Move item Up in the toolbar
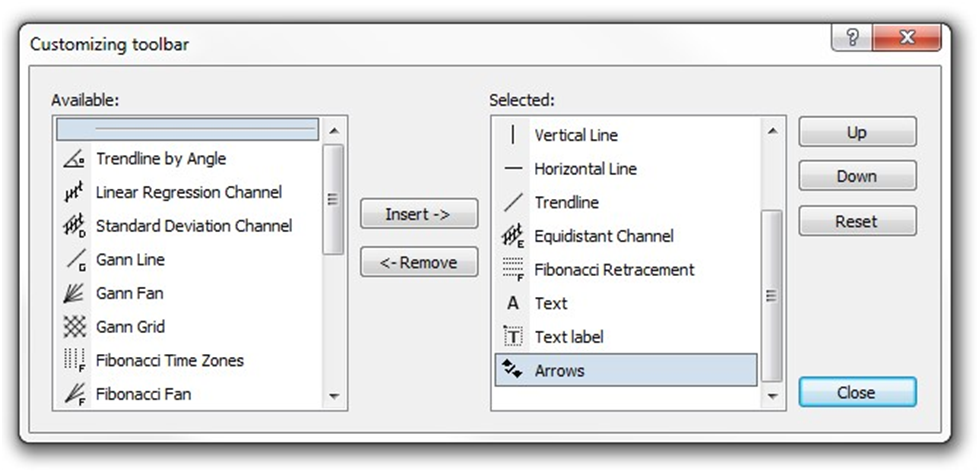 856,133
